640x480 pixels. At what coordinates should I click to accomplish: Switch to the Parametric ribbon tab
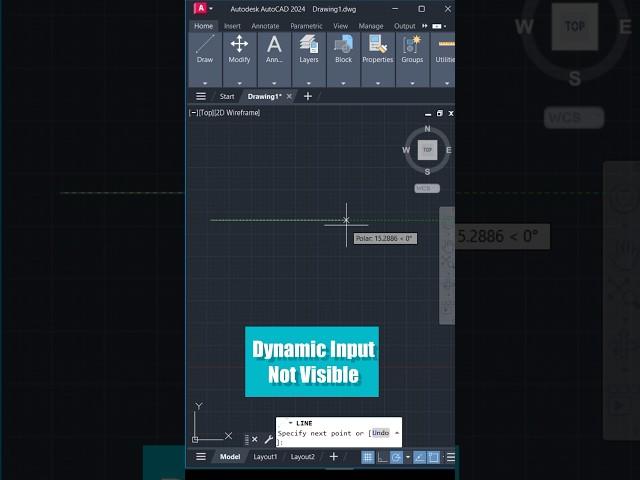[306, 26]
